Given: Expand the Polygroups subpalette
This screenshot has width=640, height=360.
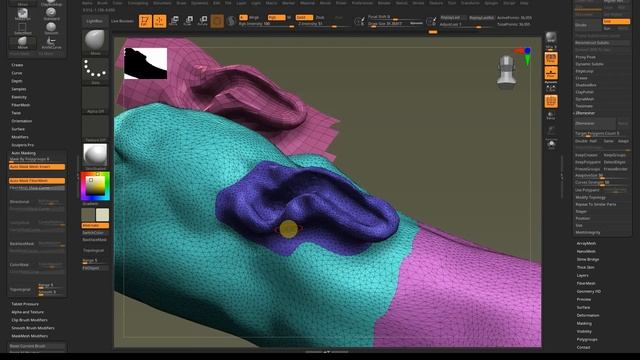Looking at the screenshot, I should 587,339.
